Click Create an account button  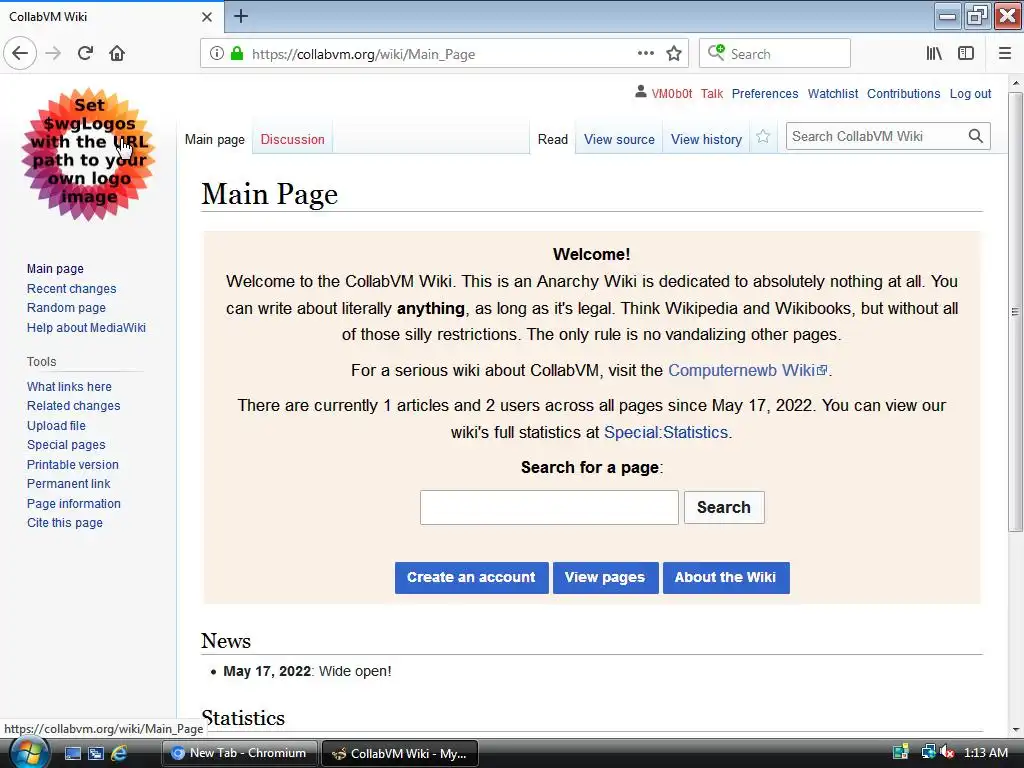[471, 577]
